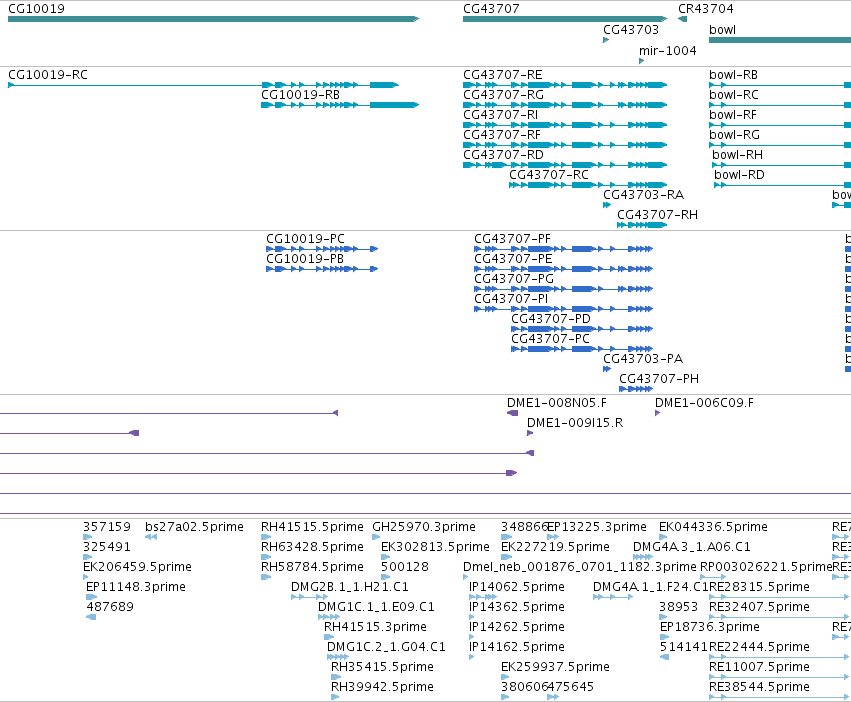Click protein CG43707-PG
The image size is (851, 702).
[563, 289]
